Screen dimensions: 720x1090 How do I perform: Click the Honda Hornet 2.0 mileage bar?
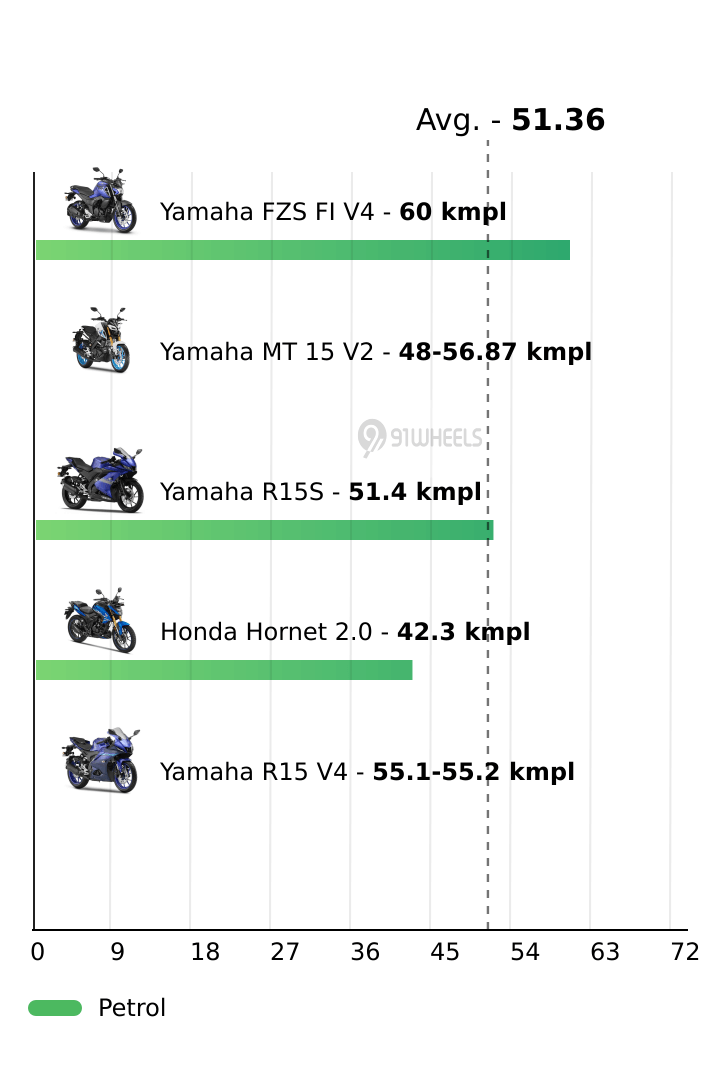click(224, 670)
